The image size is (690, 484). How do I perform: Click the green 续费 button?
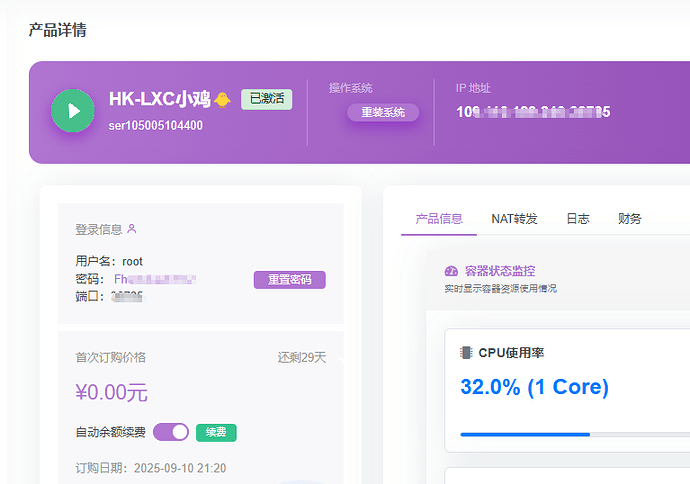tap(216, 432)
